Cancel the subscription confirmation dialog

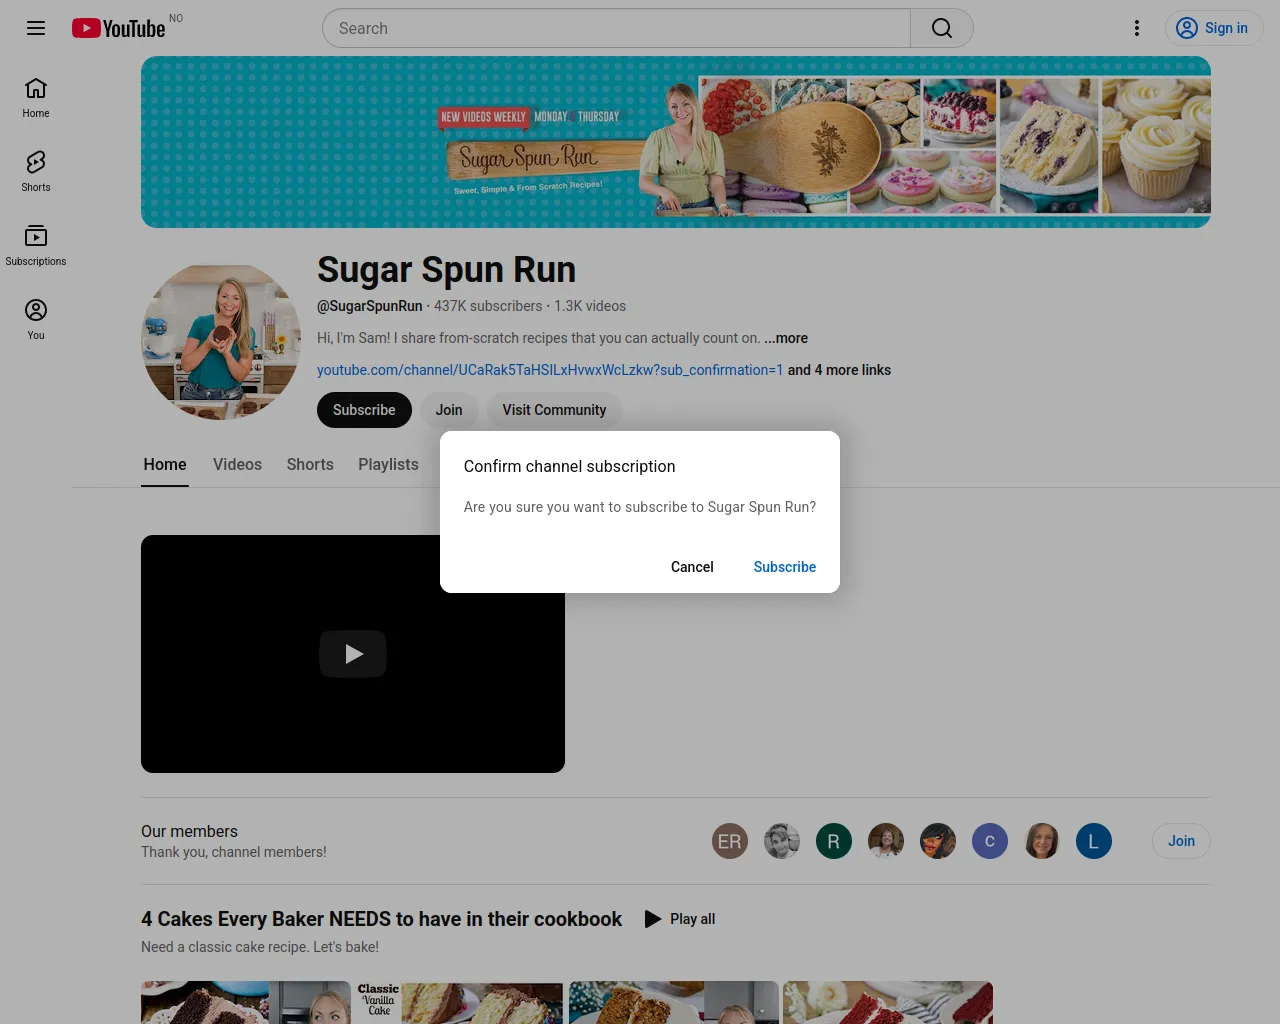(x=692, y=567)
